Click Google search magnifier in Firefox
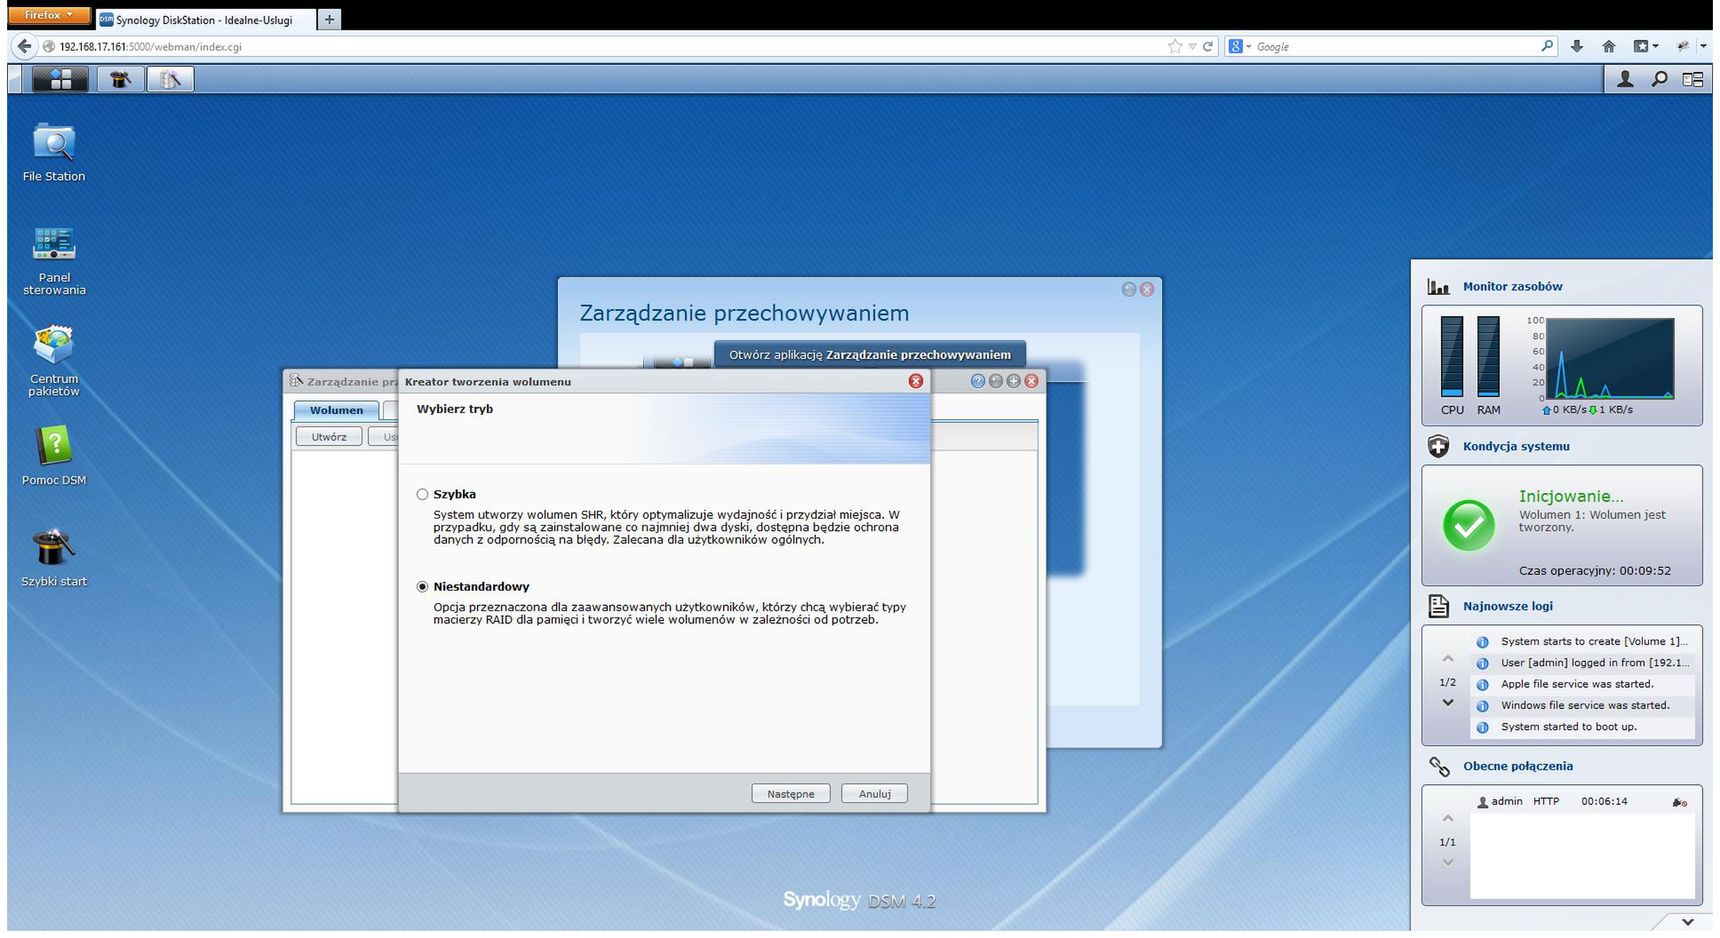Screen dimensions: 1720x938 click(1548, 46)
